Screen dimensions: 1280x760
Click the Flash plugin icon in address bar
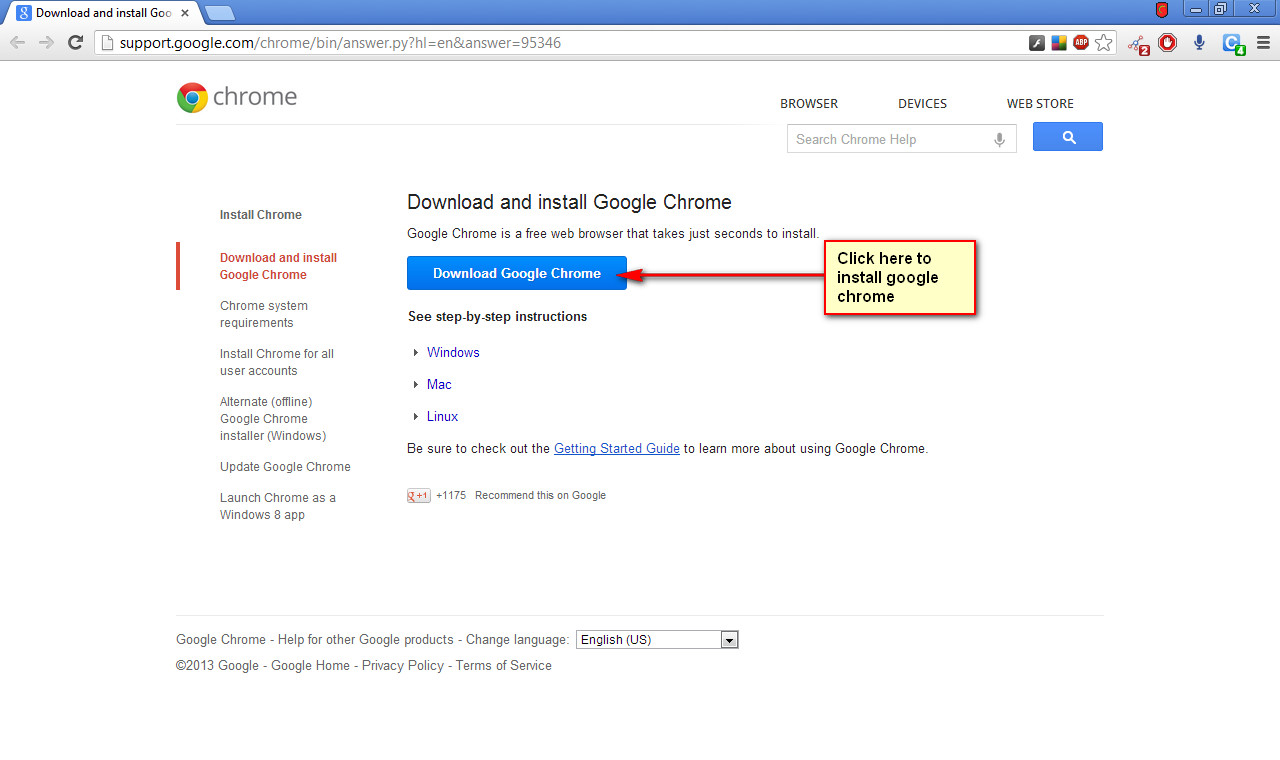(x=1037, y=43)
